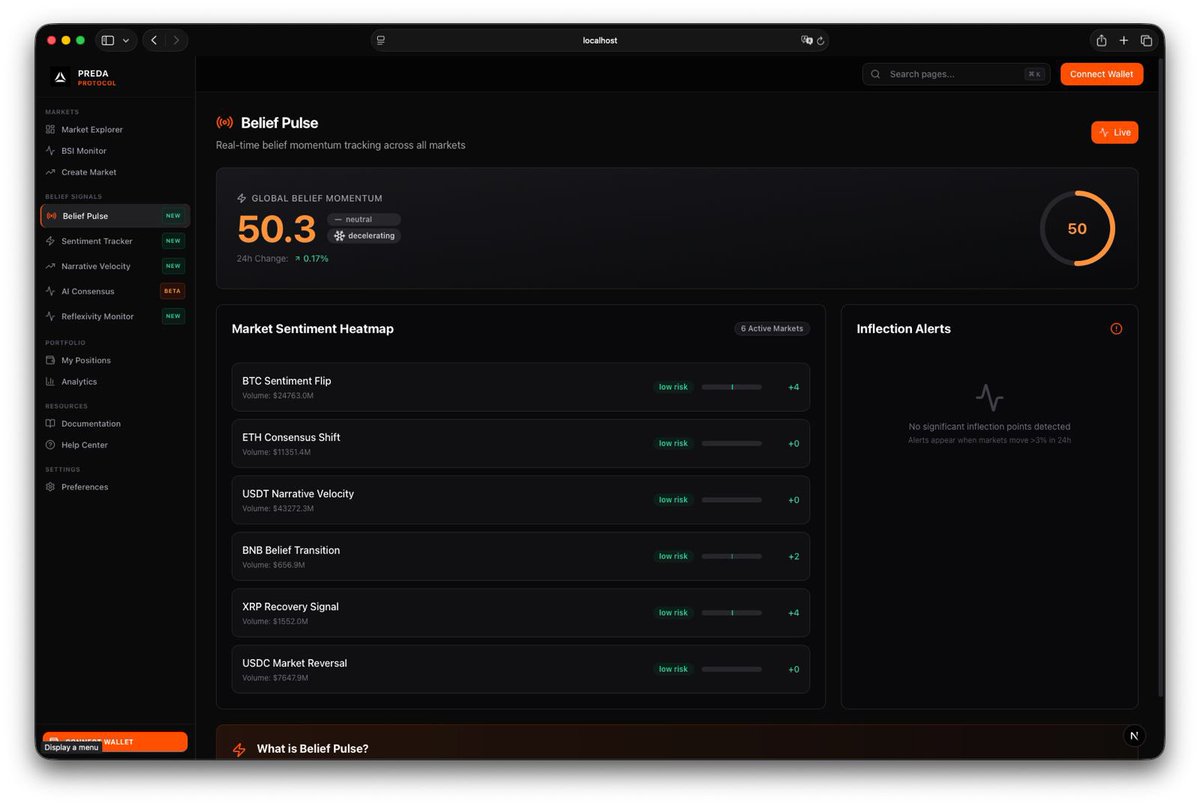
Task: Click the Inflection Alerts warning icon
Action: coord(1116,329)
